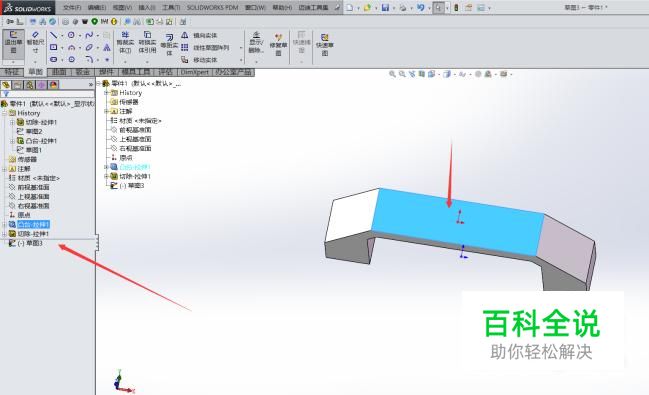This screenshot has width=649, height=395.
Task: Collapse the History folder in left tree
Action: click(5, 113)
